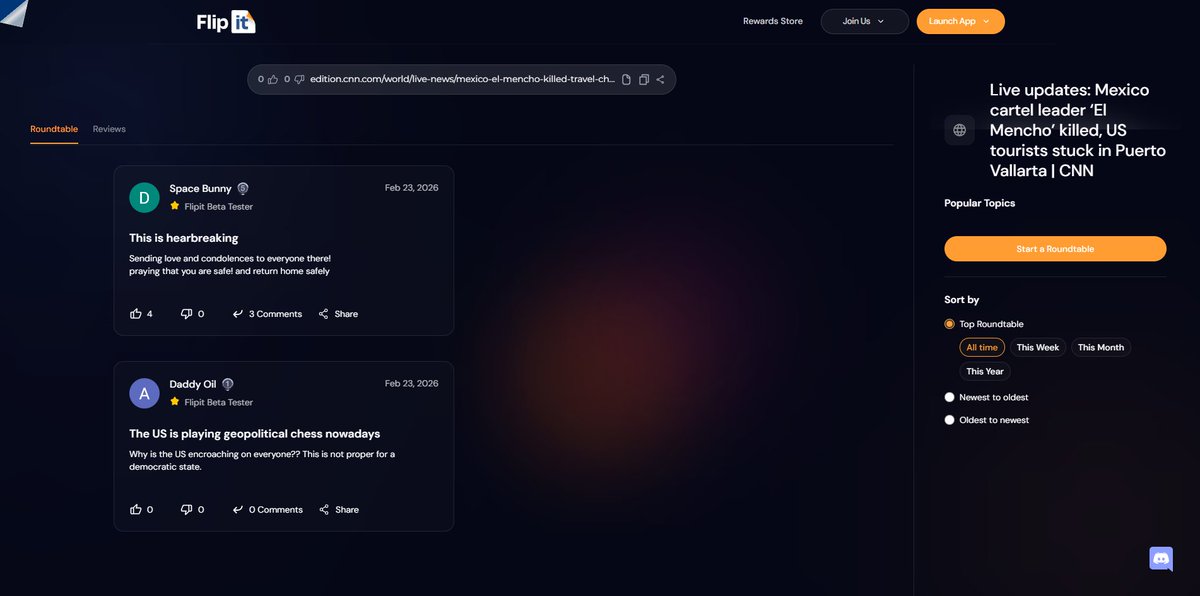Click the Feb 23, 2026 date on Space Bunny's post
The image size is (1200, 596).
tap(411, 188)
